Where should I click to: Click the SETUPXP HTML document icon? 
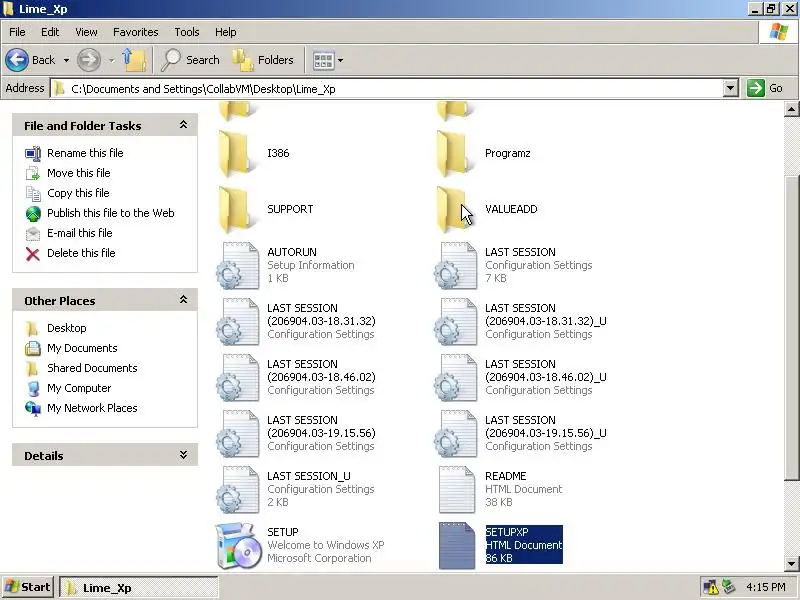(x=457, y=546)
